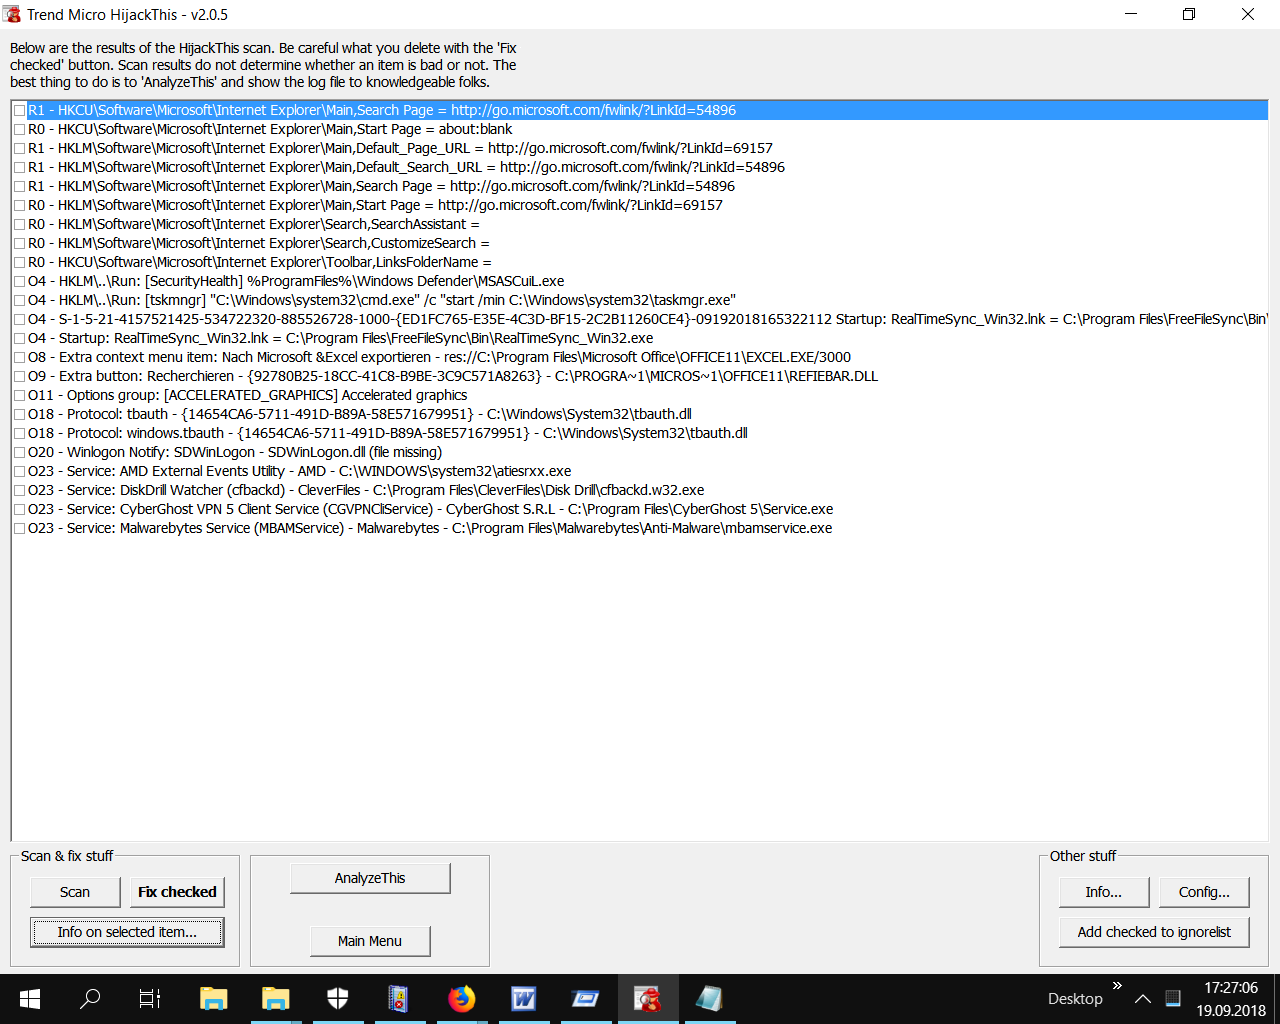Open taskbar search magnifier
The image size is (1280, 1024).
click(x=90, y=998)
